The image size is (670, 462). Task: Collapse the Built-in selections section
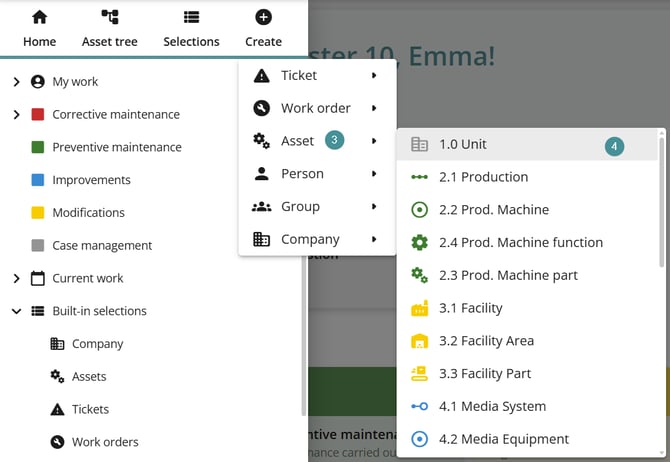click(x=16, y=311)
